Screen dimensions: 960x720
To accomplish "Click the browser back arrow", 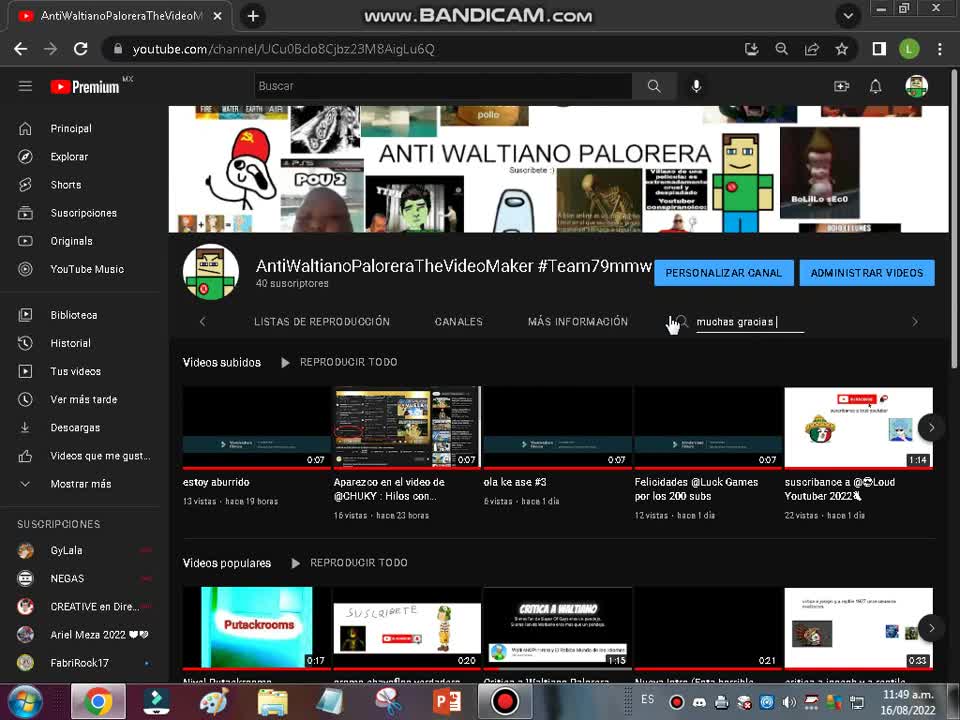I will 20,49.
